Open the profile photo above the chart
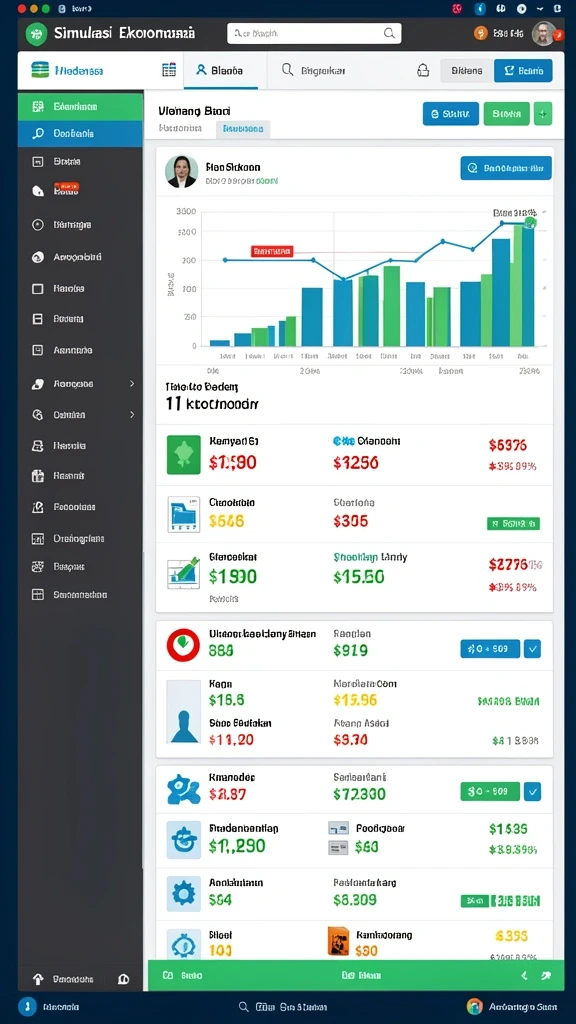This screenshot has width=576, height=1024. pos(182,171)
